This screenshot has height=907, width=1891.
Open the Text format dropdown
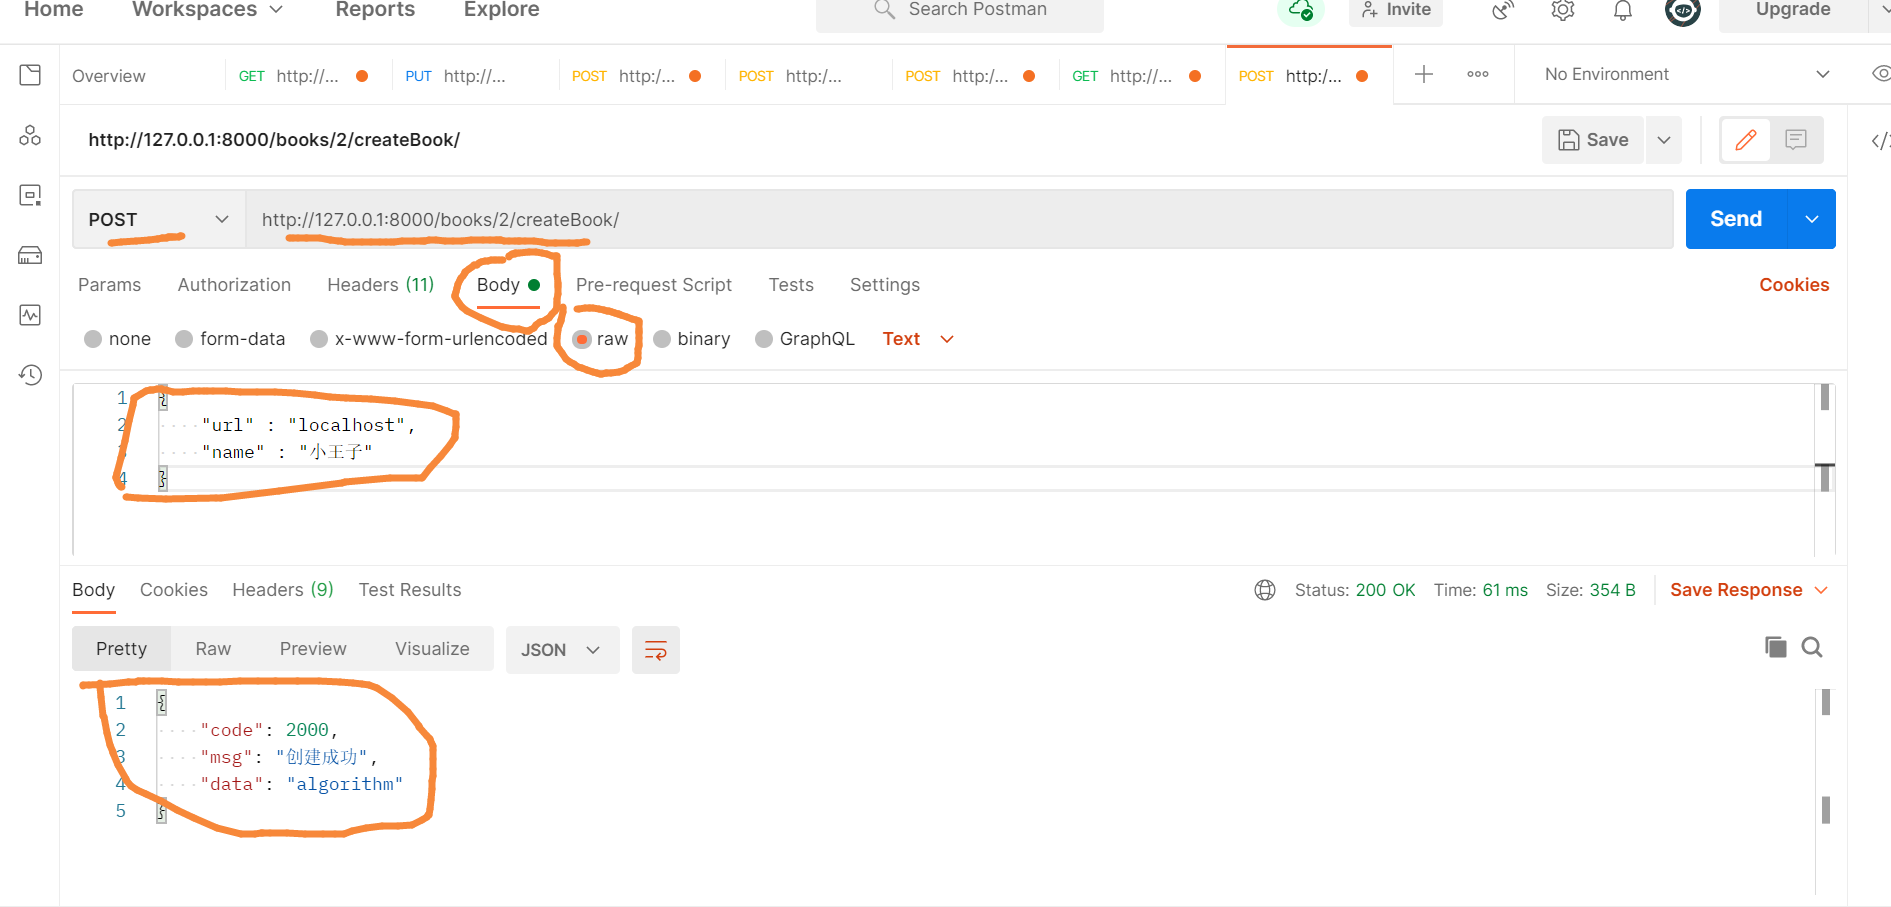pos(918,339)
